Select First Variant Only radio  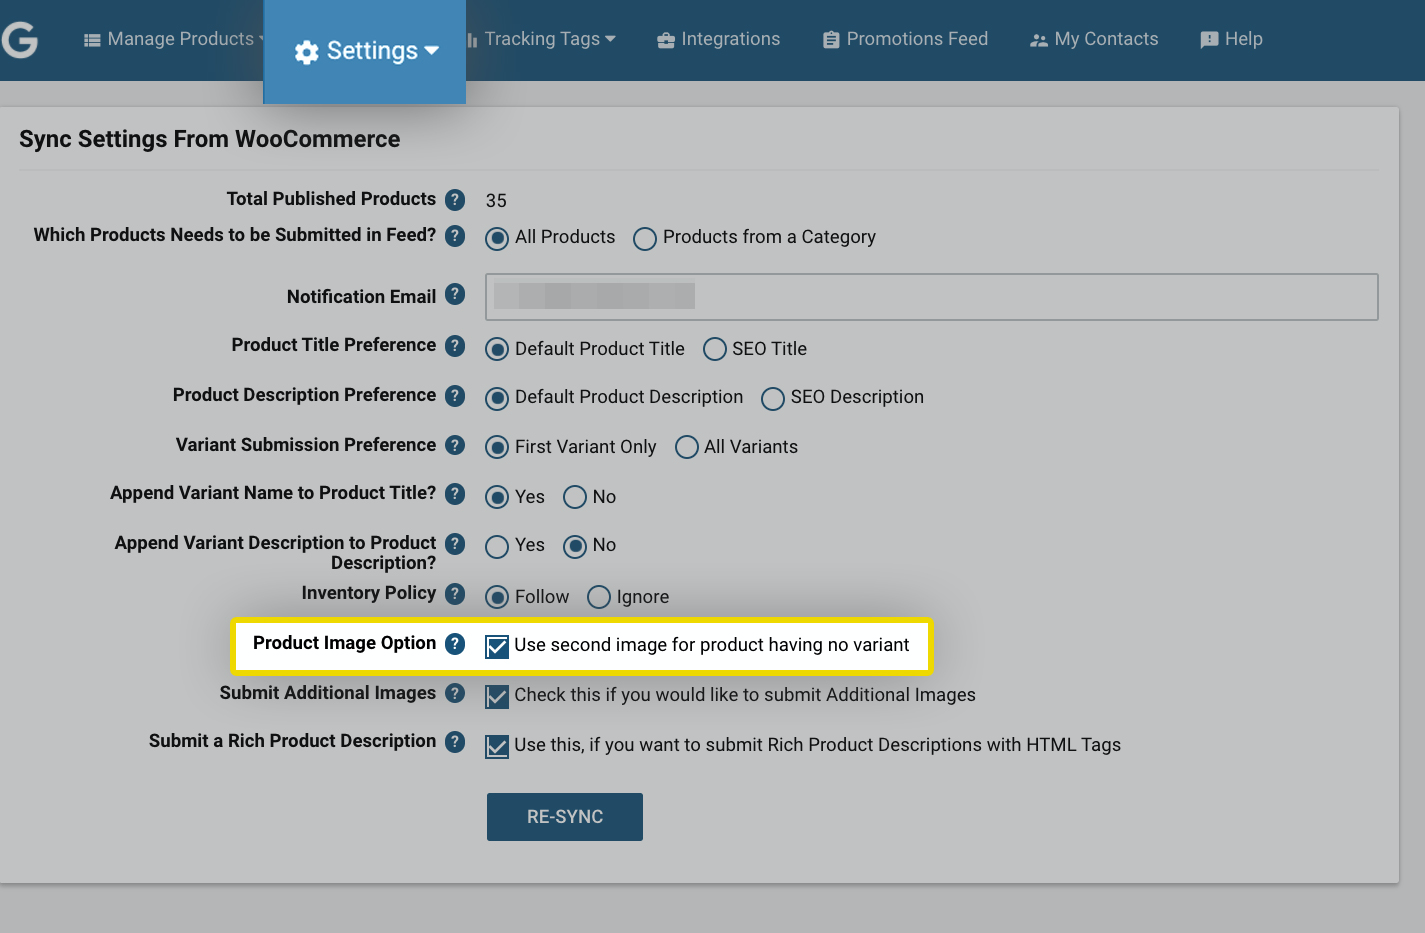click(x=497, y=447)
